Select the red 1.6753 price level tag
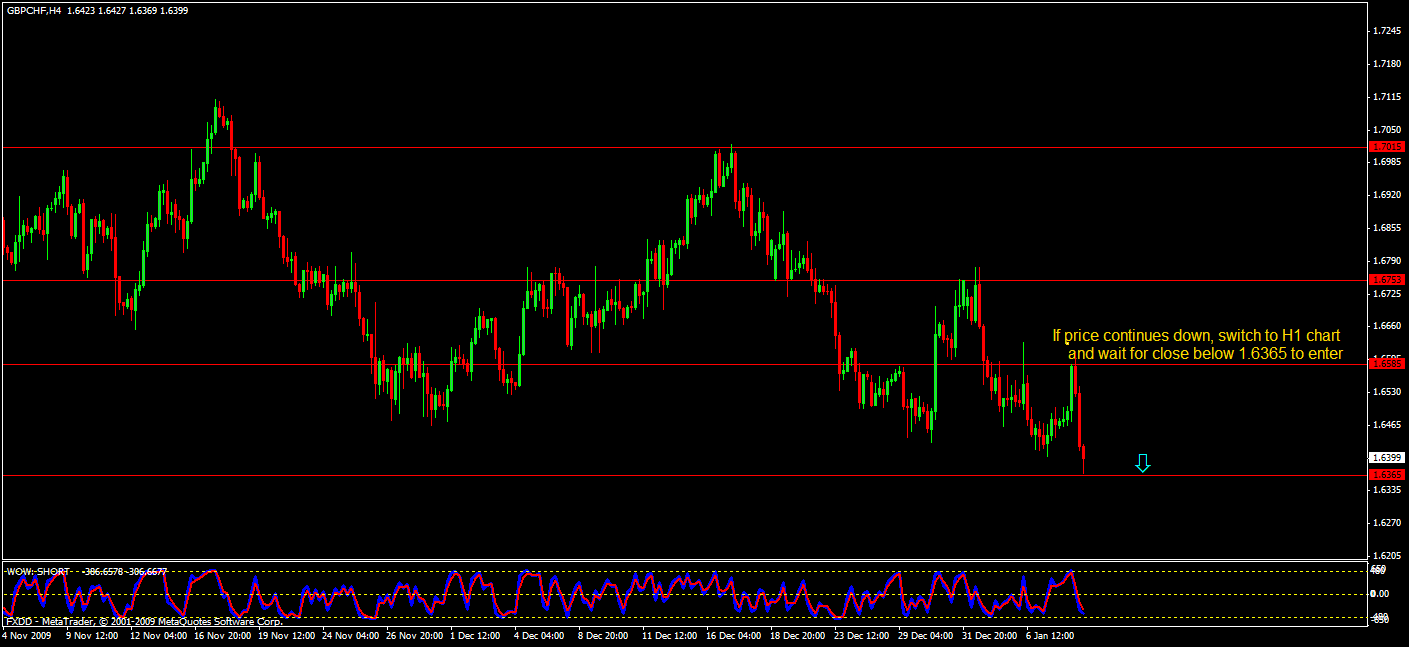 (1387, 280)
